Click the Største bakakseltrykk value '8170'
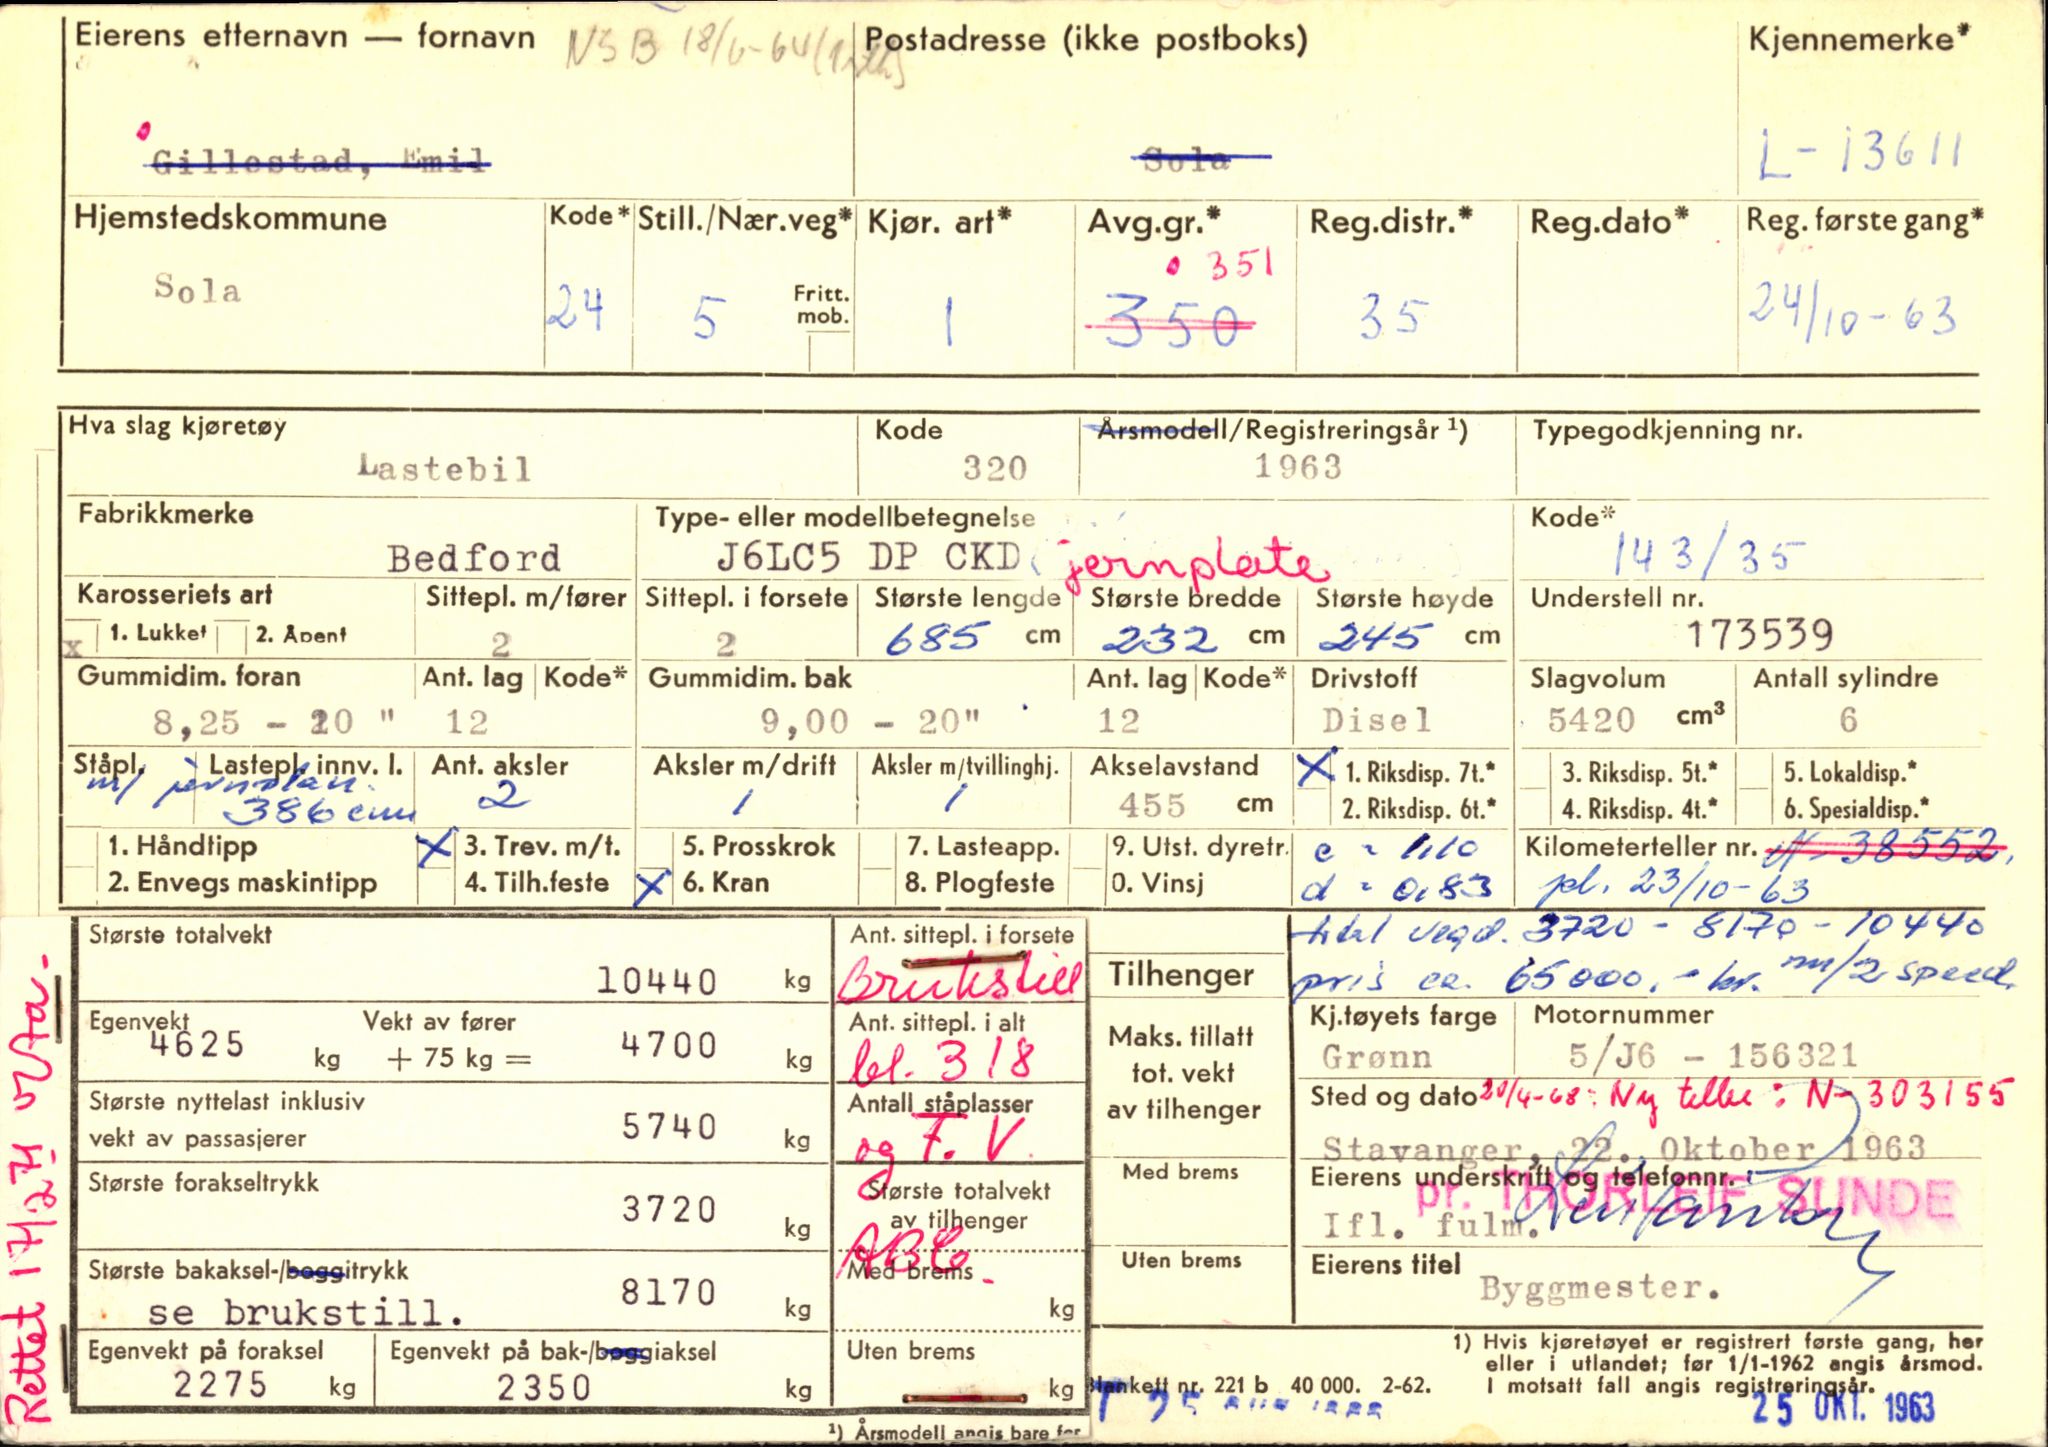 (668, 1292)
